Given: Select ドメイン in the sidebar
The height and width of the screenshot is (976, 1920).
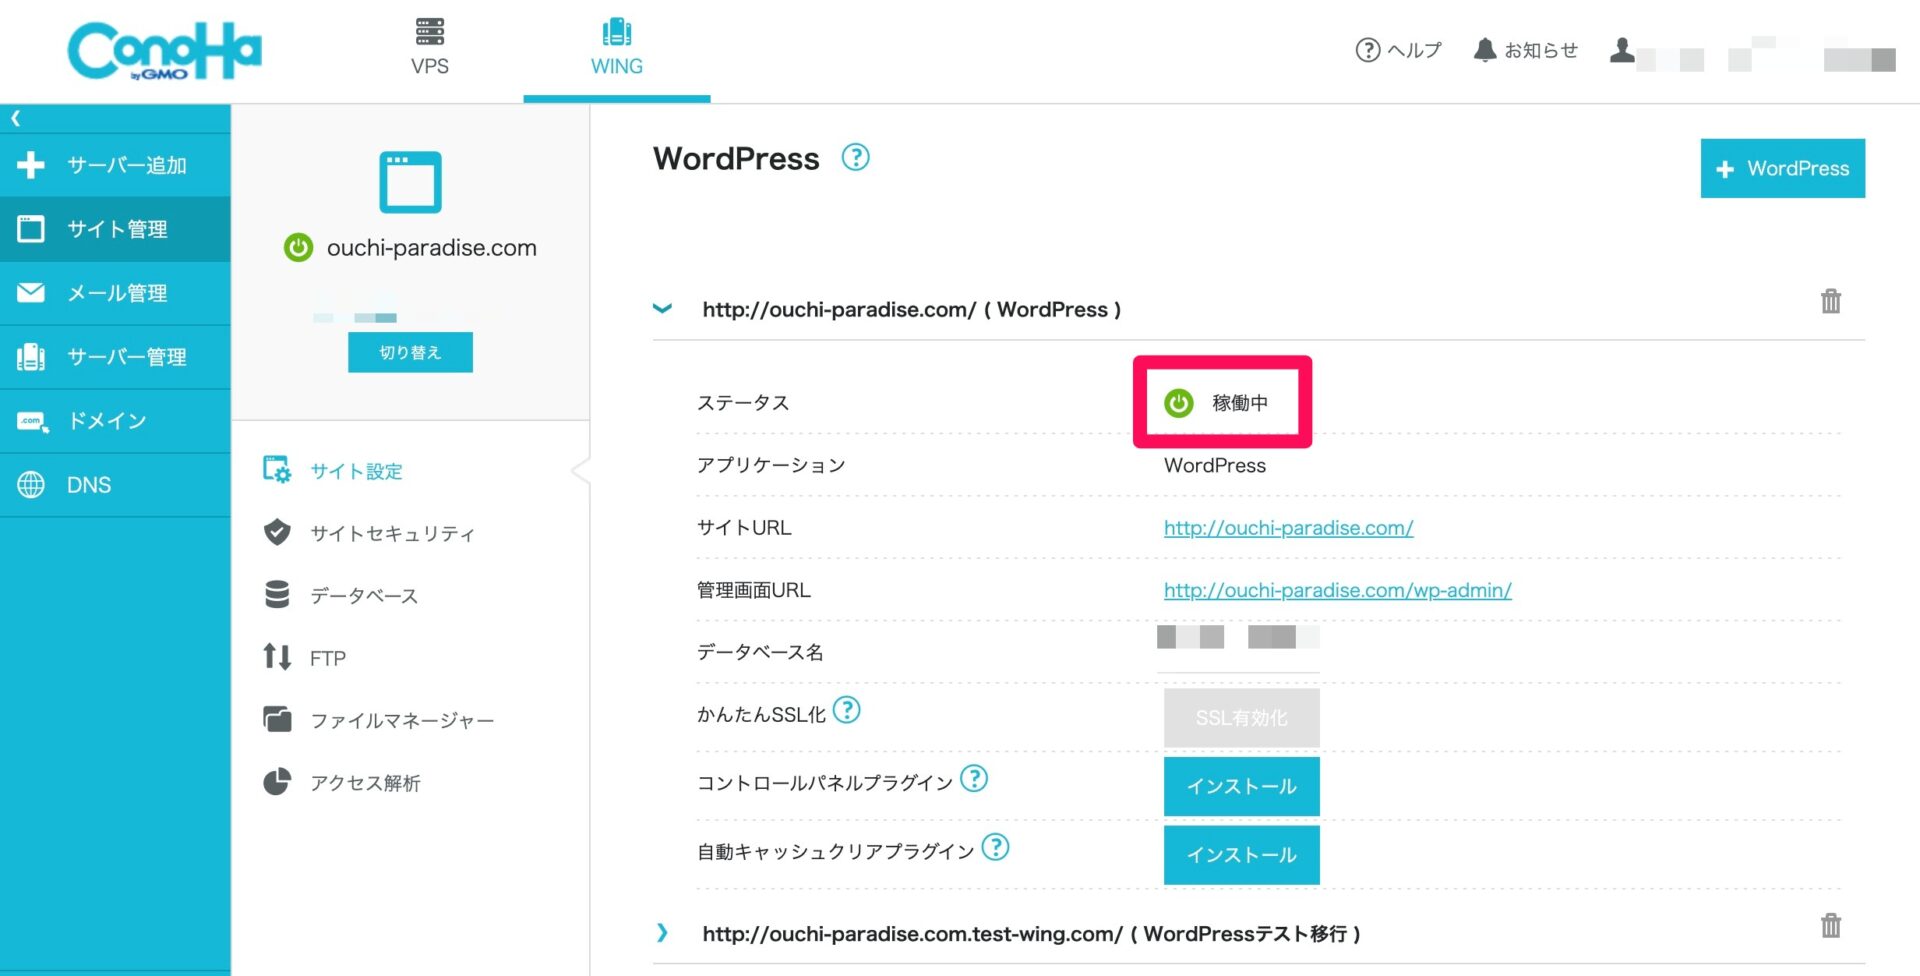Looking at the screenshot, I should (115, 421).
